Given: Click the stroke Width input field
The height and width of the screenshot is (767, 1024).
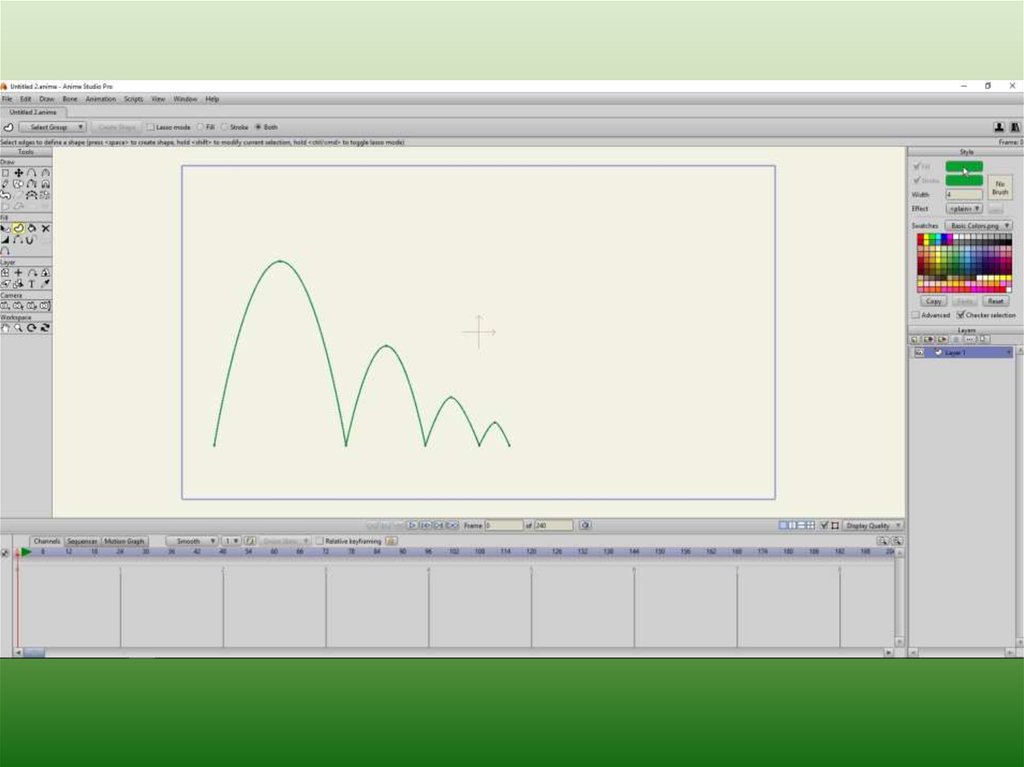Looking at the screenshot, I should [964, 194].
